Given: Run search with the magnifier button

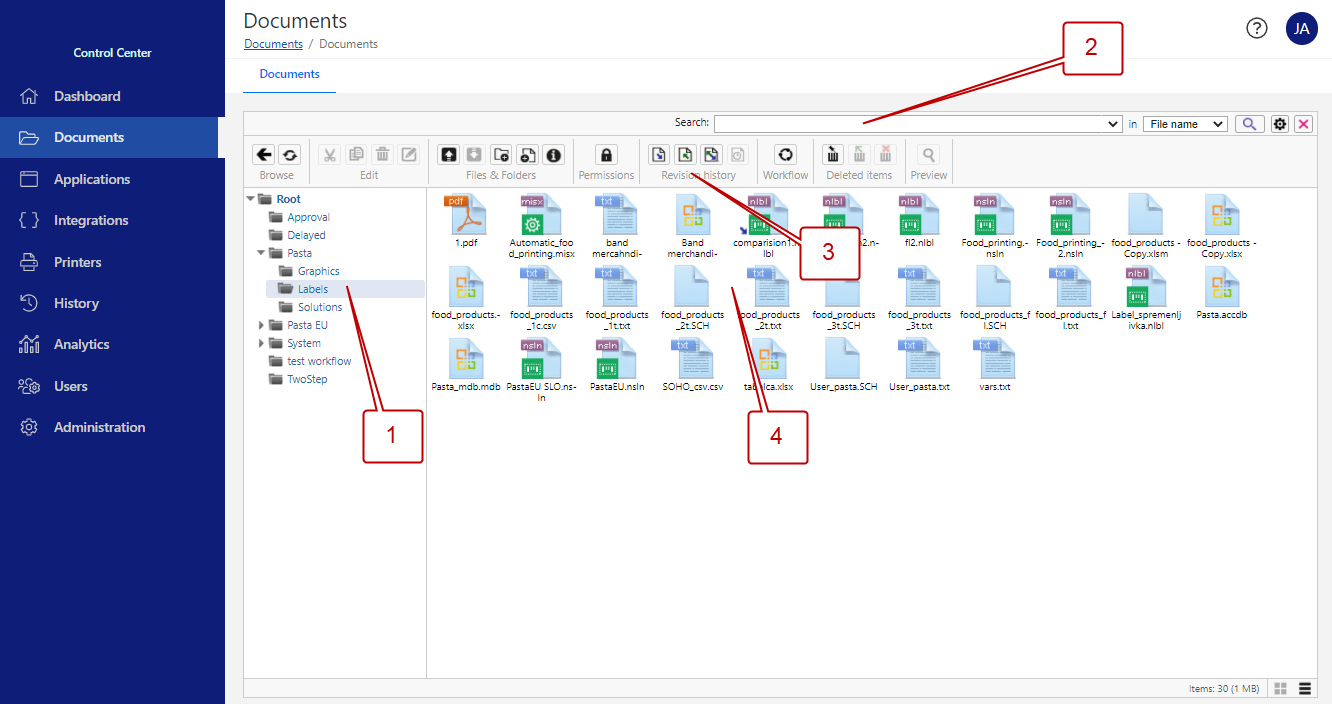Looking at the screenshot, I should (1249, 124).
